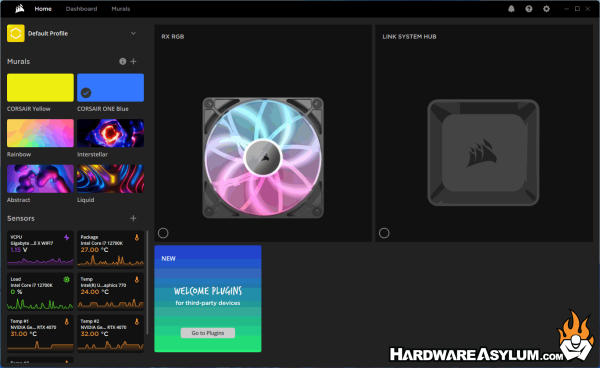Add a new mural with plus icon
The image size is (600, 368).
click(133, 61)
